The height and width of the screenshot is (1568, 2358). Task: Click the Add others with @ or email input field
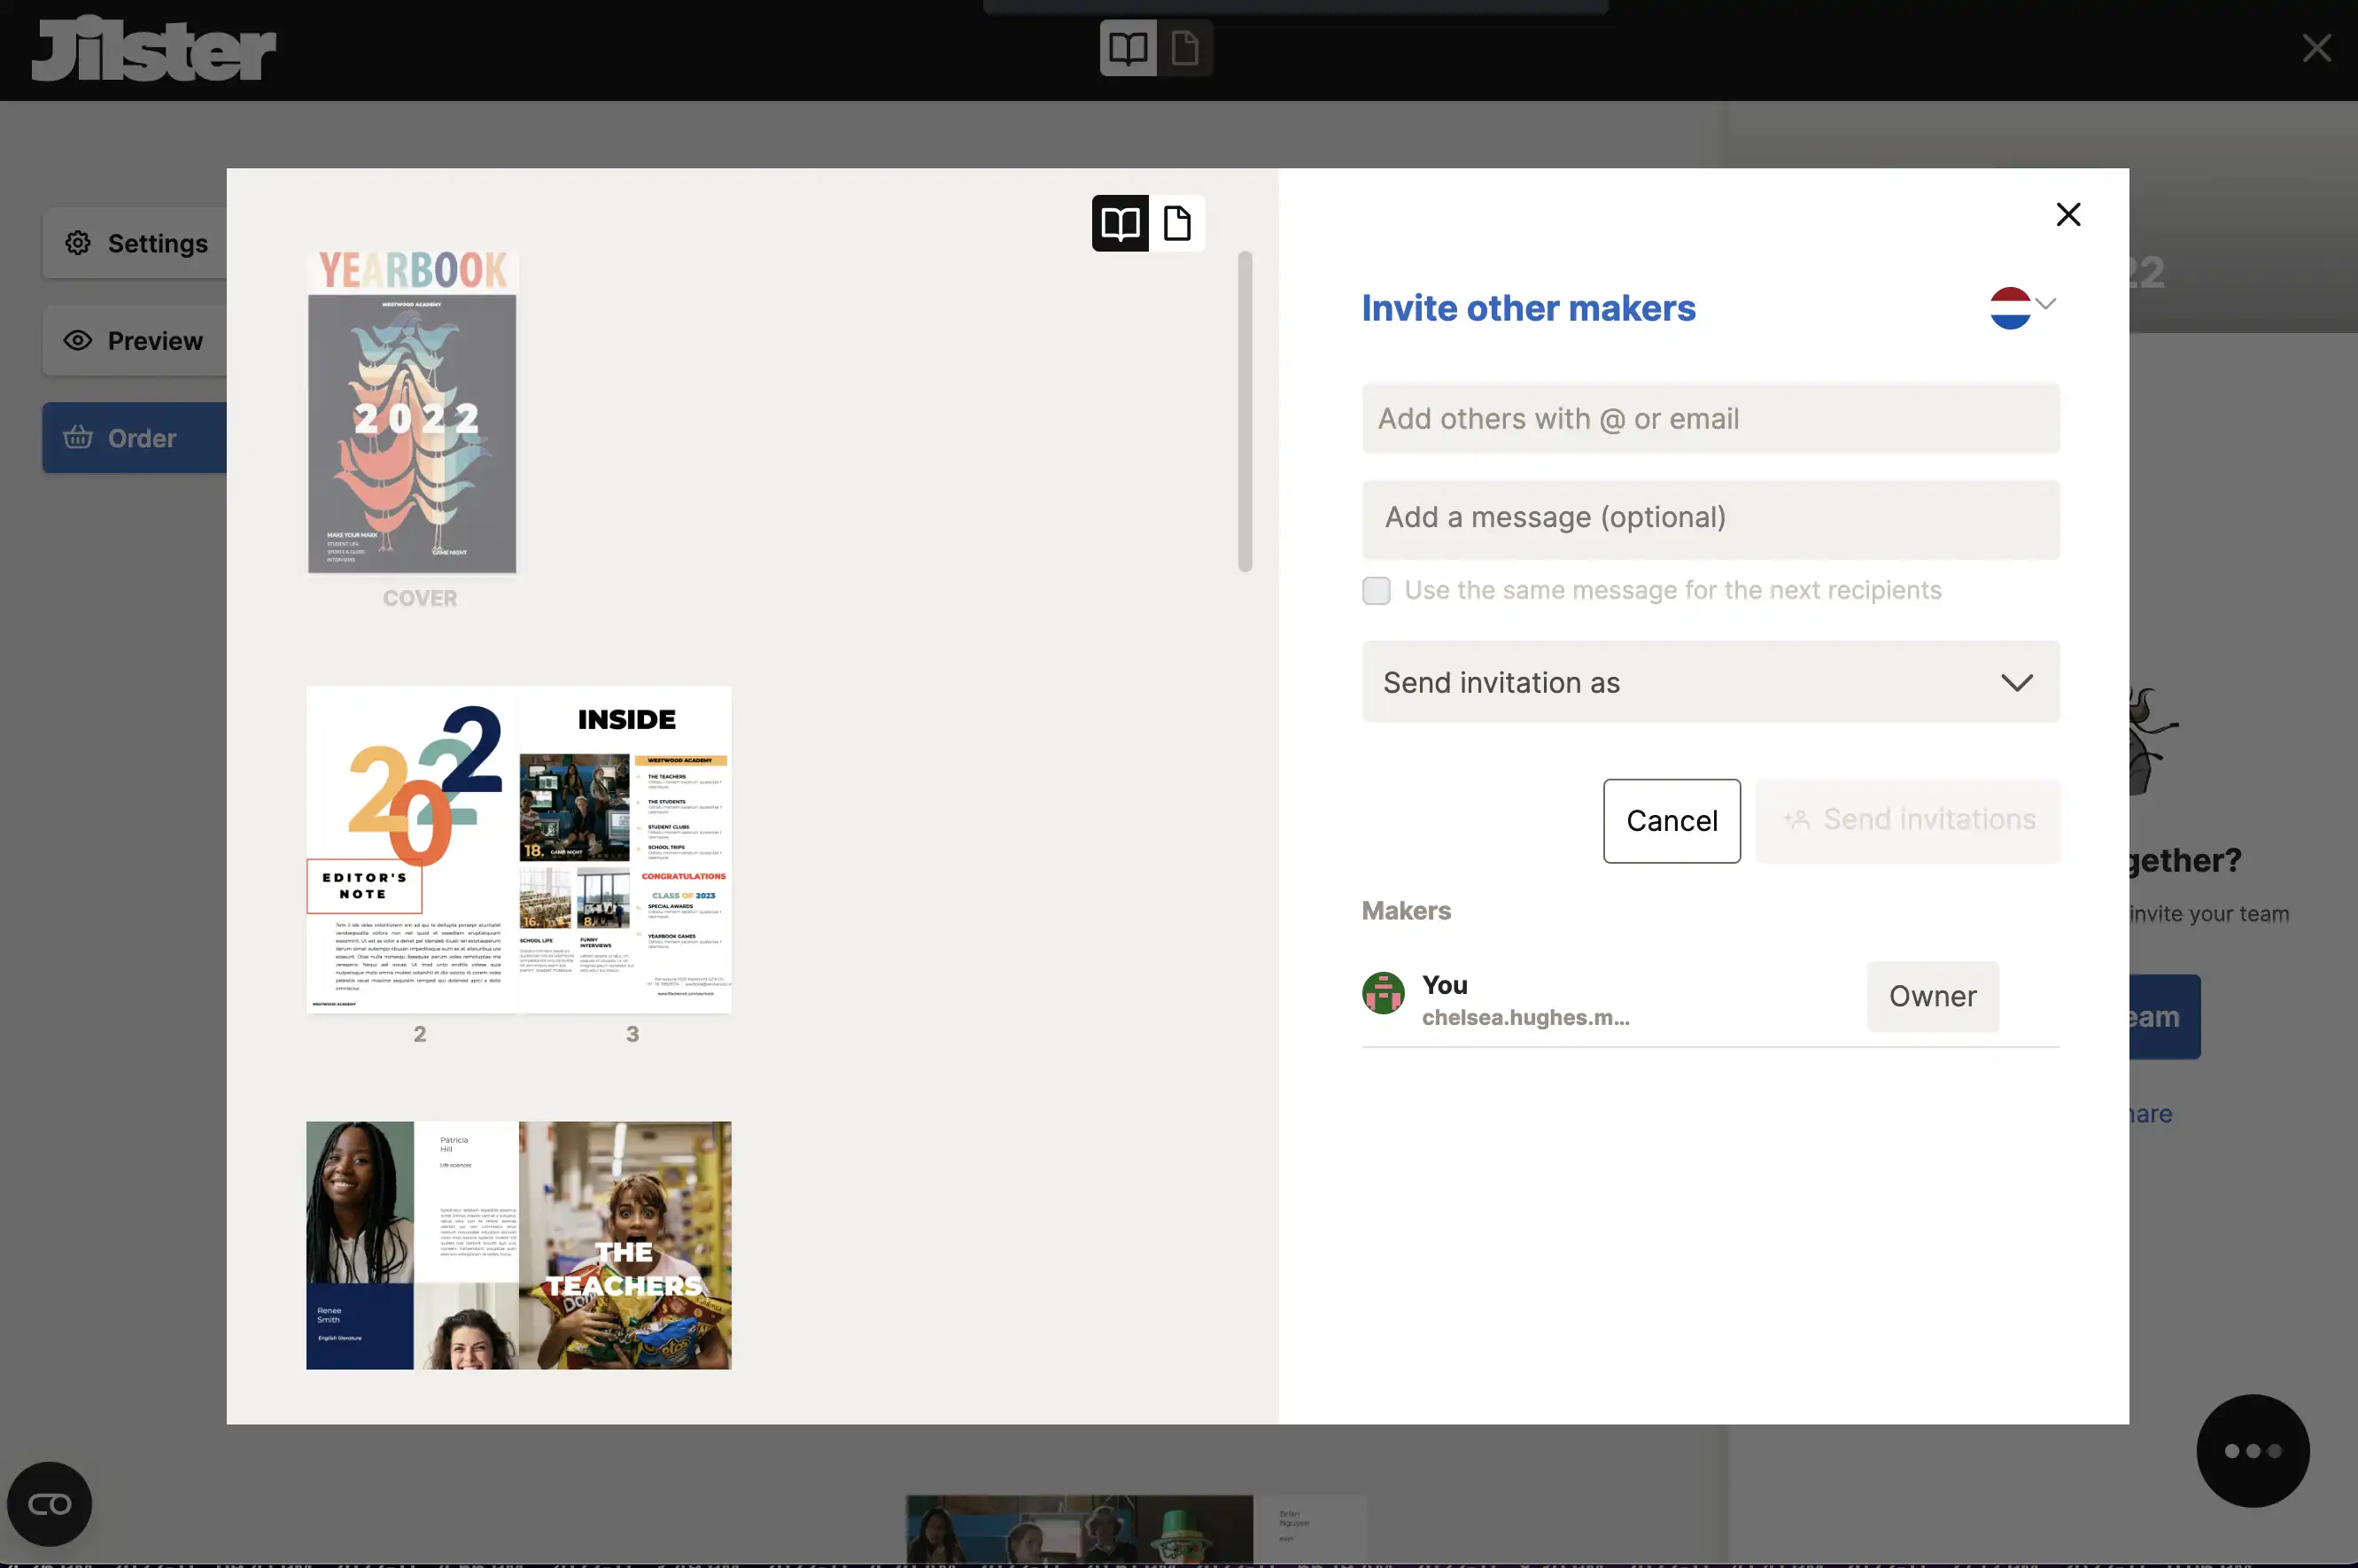(x=1709, y=416)
